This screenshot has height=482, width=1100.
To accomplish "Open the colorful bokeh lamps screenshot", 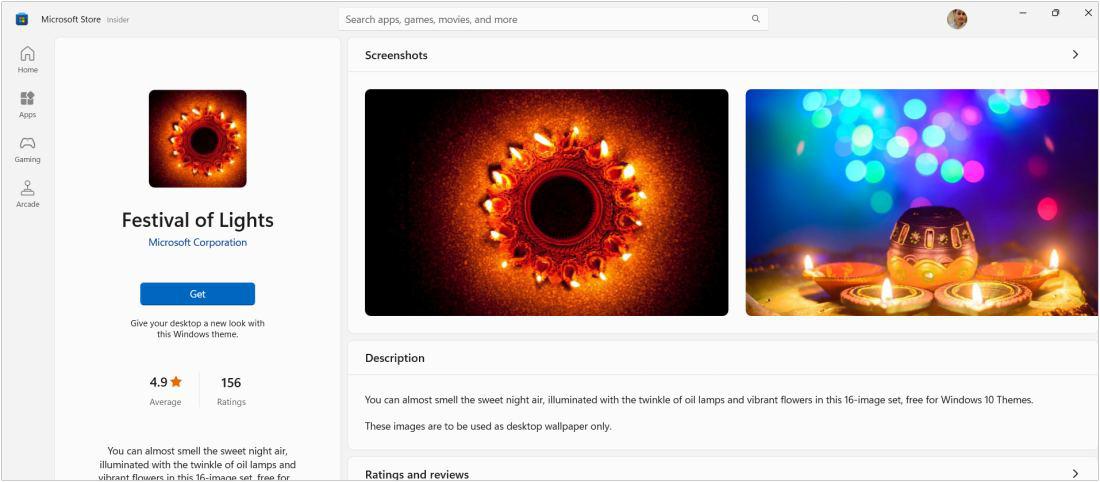I will (921, 202).
